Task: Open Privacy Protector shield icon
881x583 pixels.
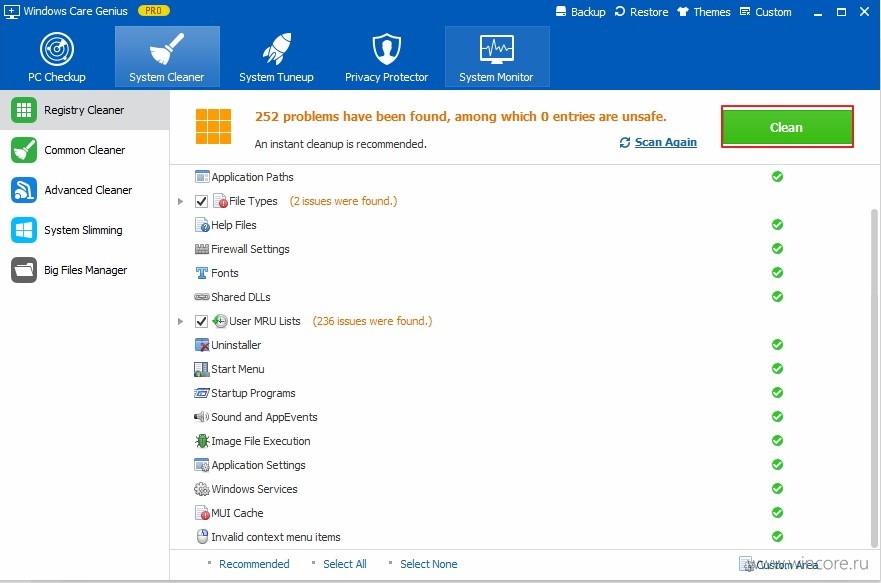Action: click(387, 49)
